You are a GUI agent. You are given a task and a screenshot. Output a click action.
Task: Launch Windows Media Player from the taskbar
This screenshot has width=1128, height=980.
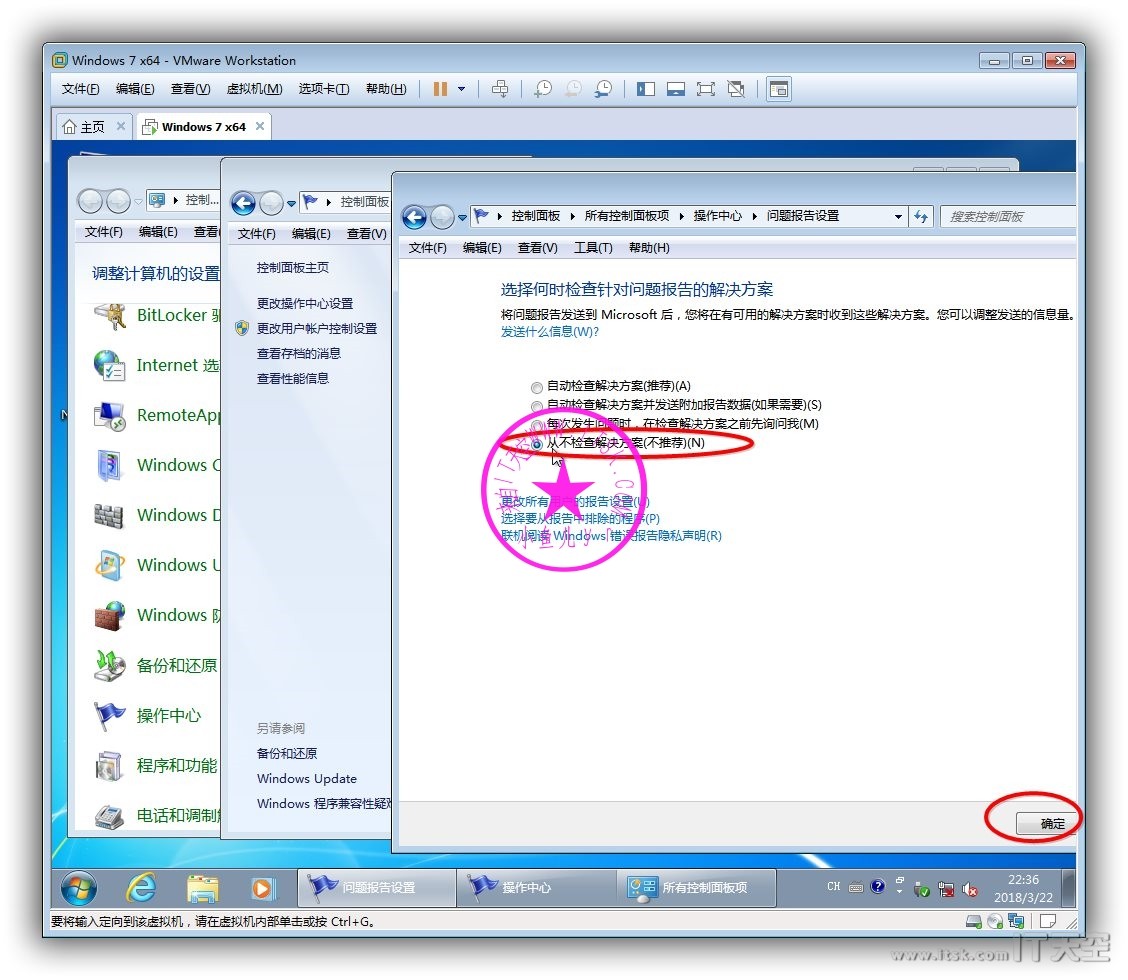pyautogui.click(x=262, y=887)
